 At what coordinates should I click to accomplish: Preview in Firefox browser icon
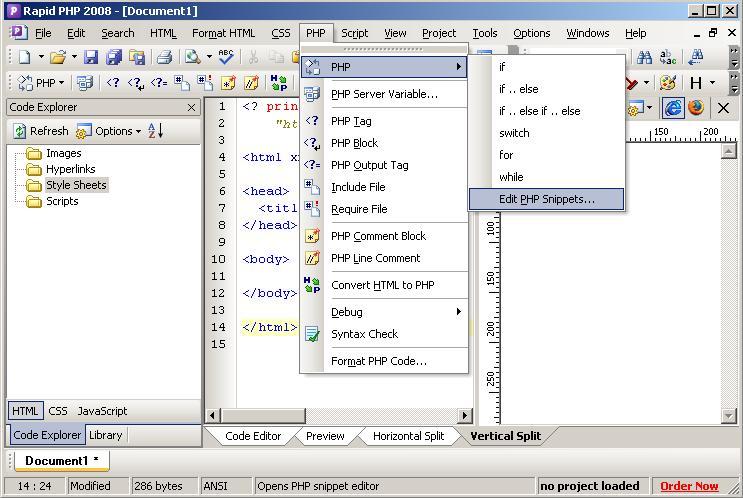point(696,108)
